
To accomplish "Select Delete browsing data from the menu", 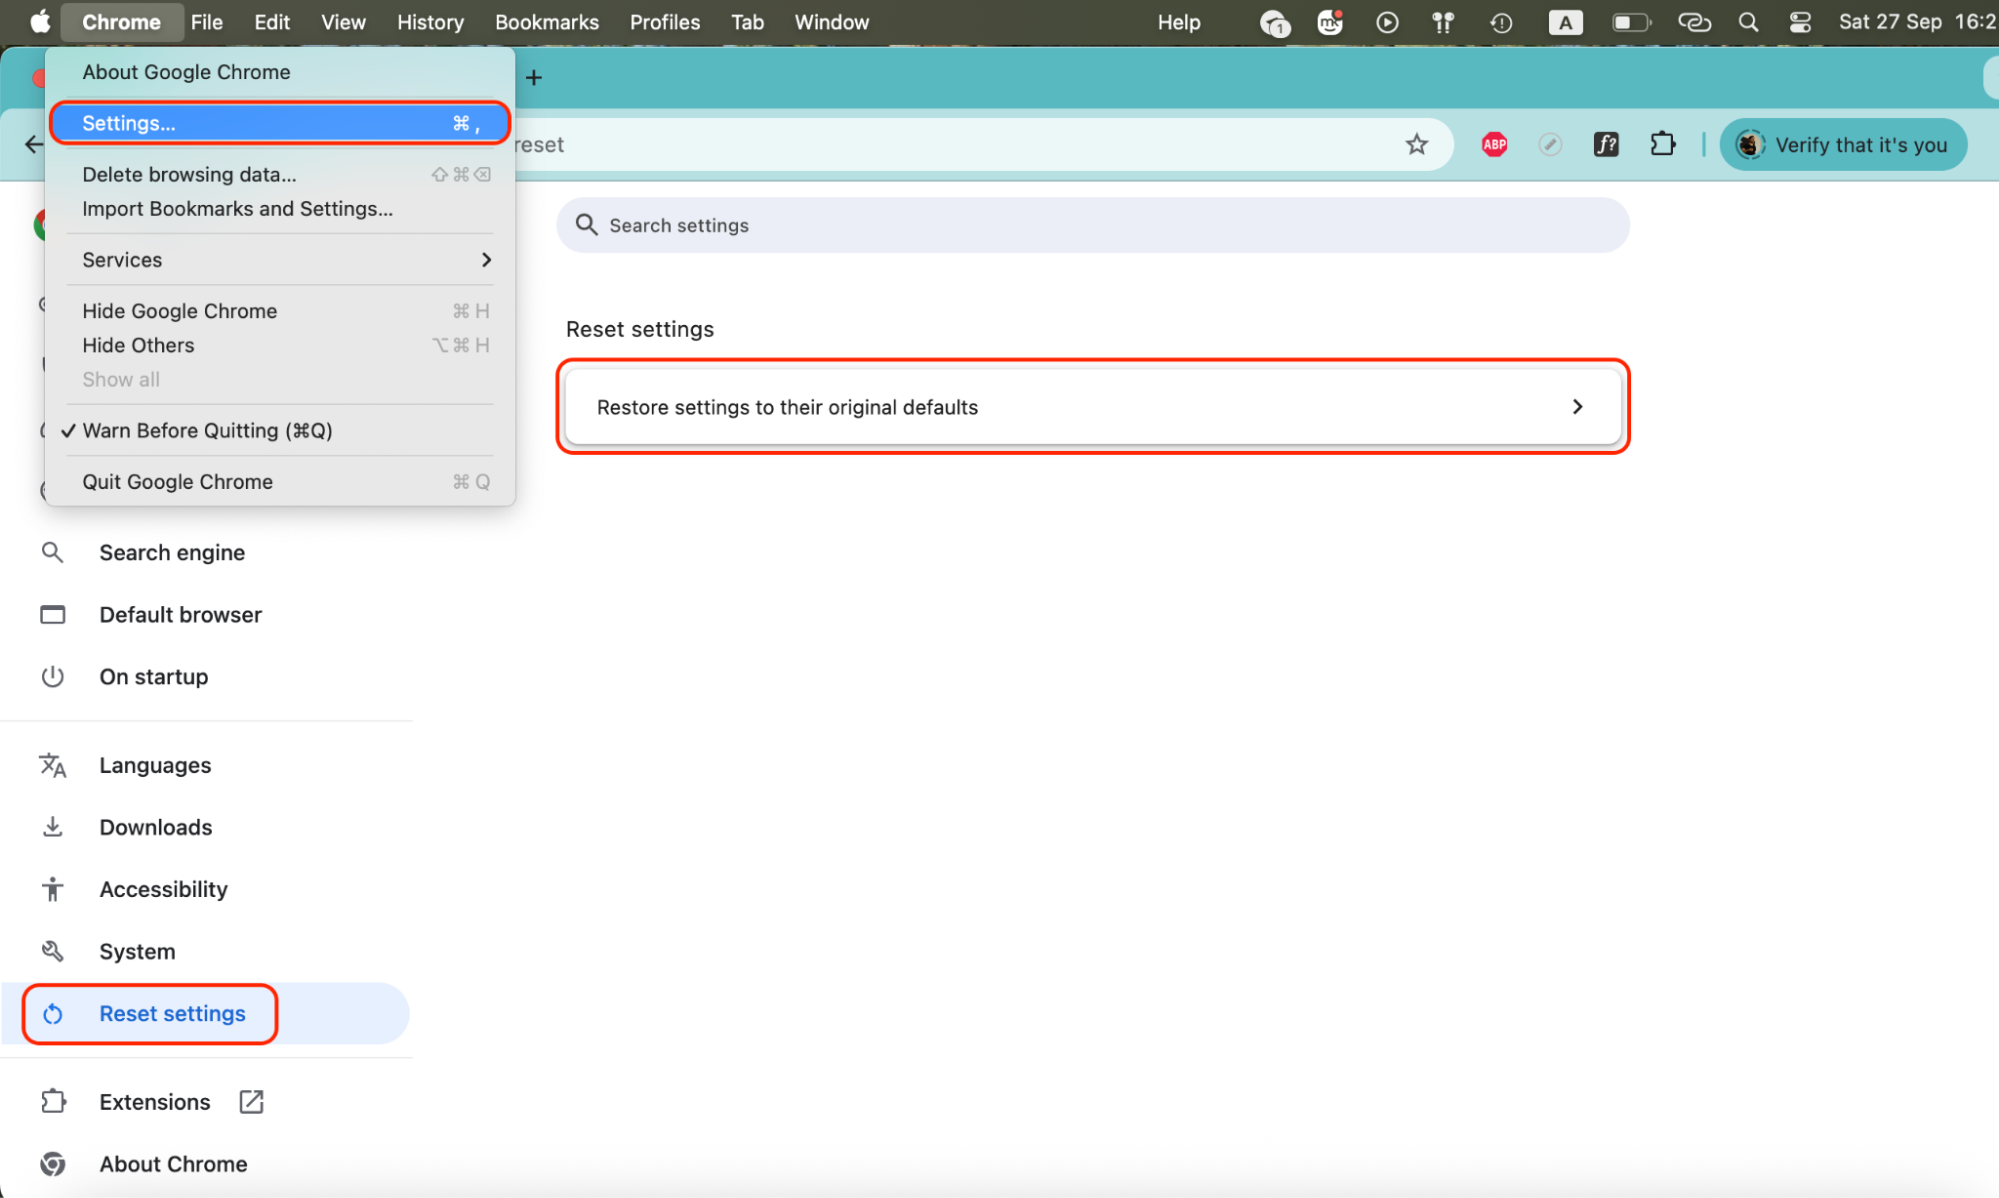I will tap(189, 174).
